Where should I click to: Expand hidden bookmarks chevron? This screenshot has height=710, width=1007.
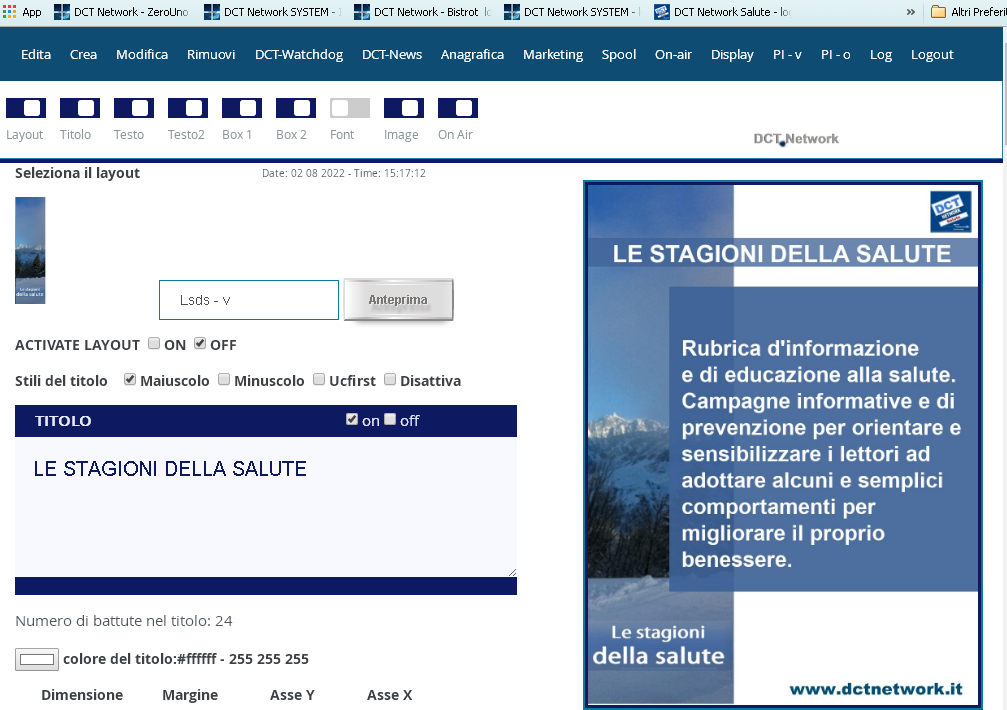tap(911, 12)
